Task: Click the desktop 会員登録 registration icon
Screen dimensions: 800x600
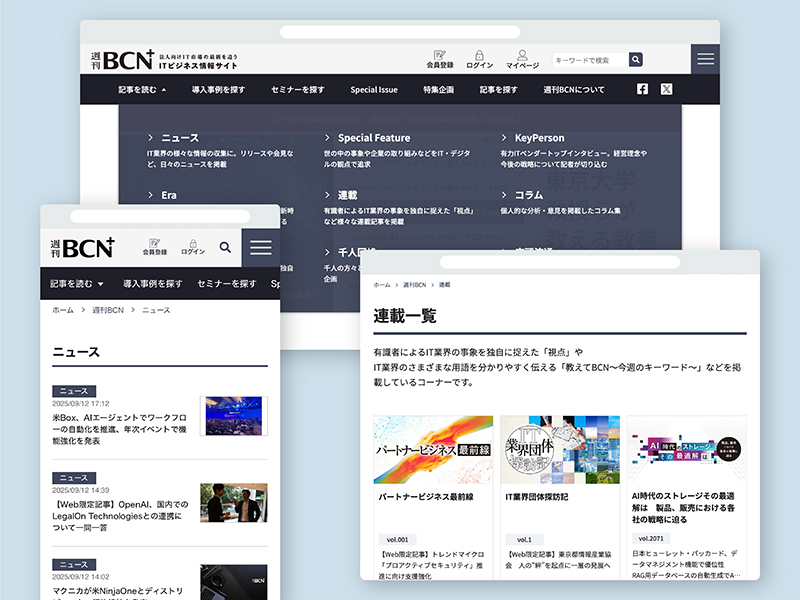Action: tap(440, 55)
